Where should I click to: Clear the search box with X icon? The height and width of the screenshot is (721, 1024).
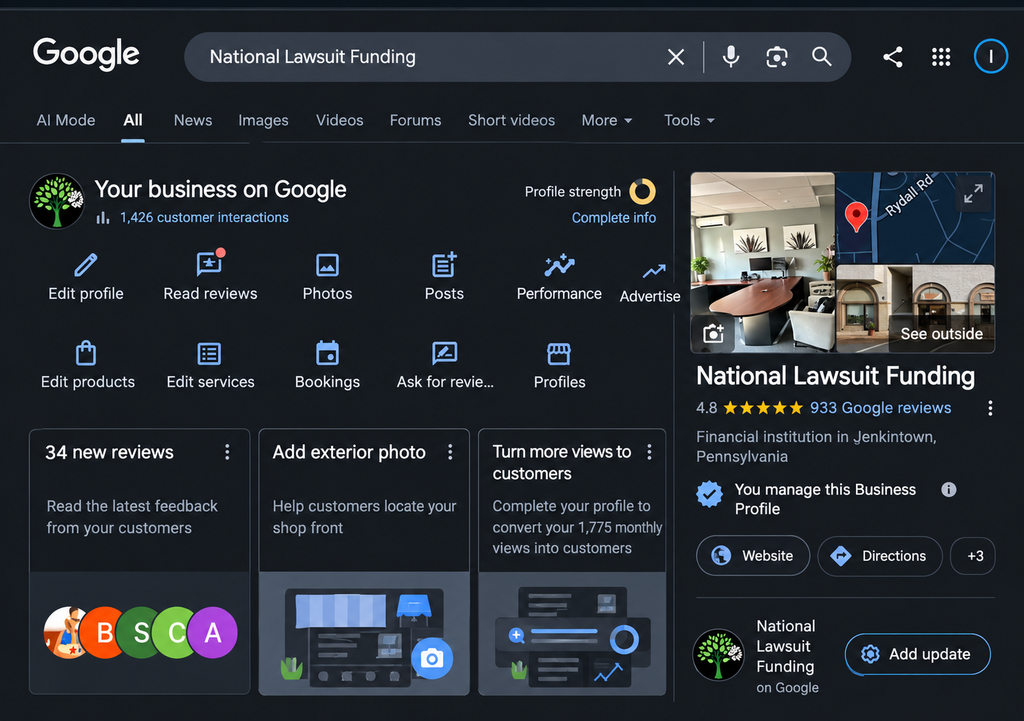click(676, 57)
